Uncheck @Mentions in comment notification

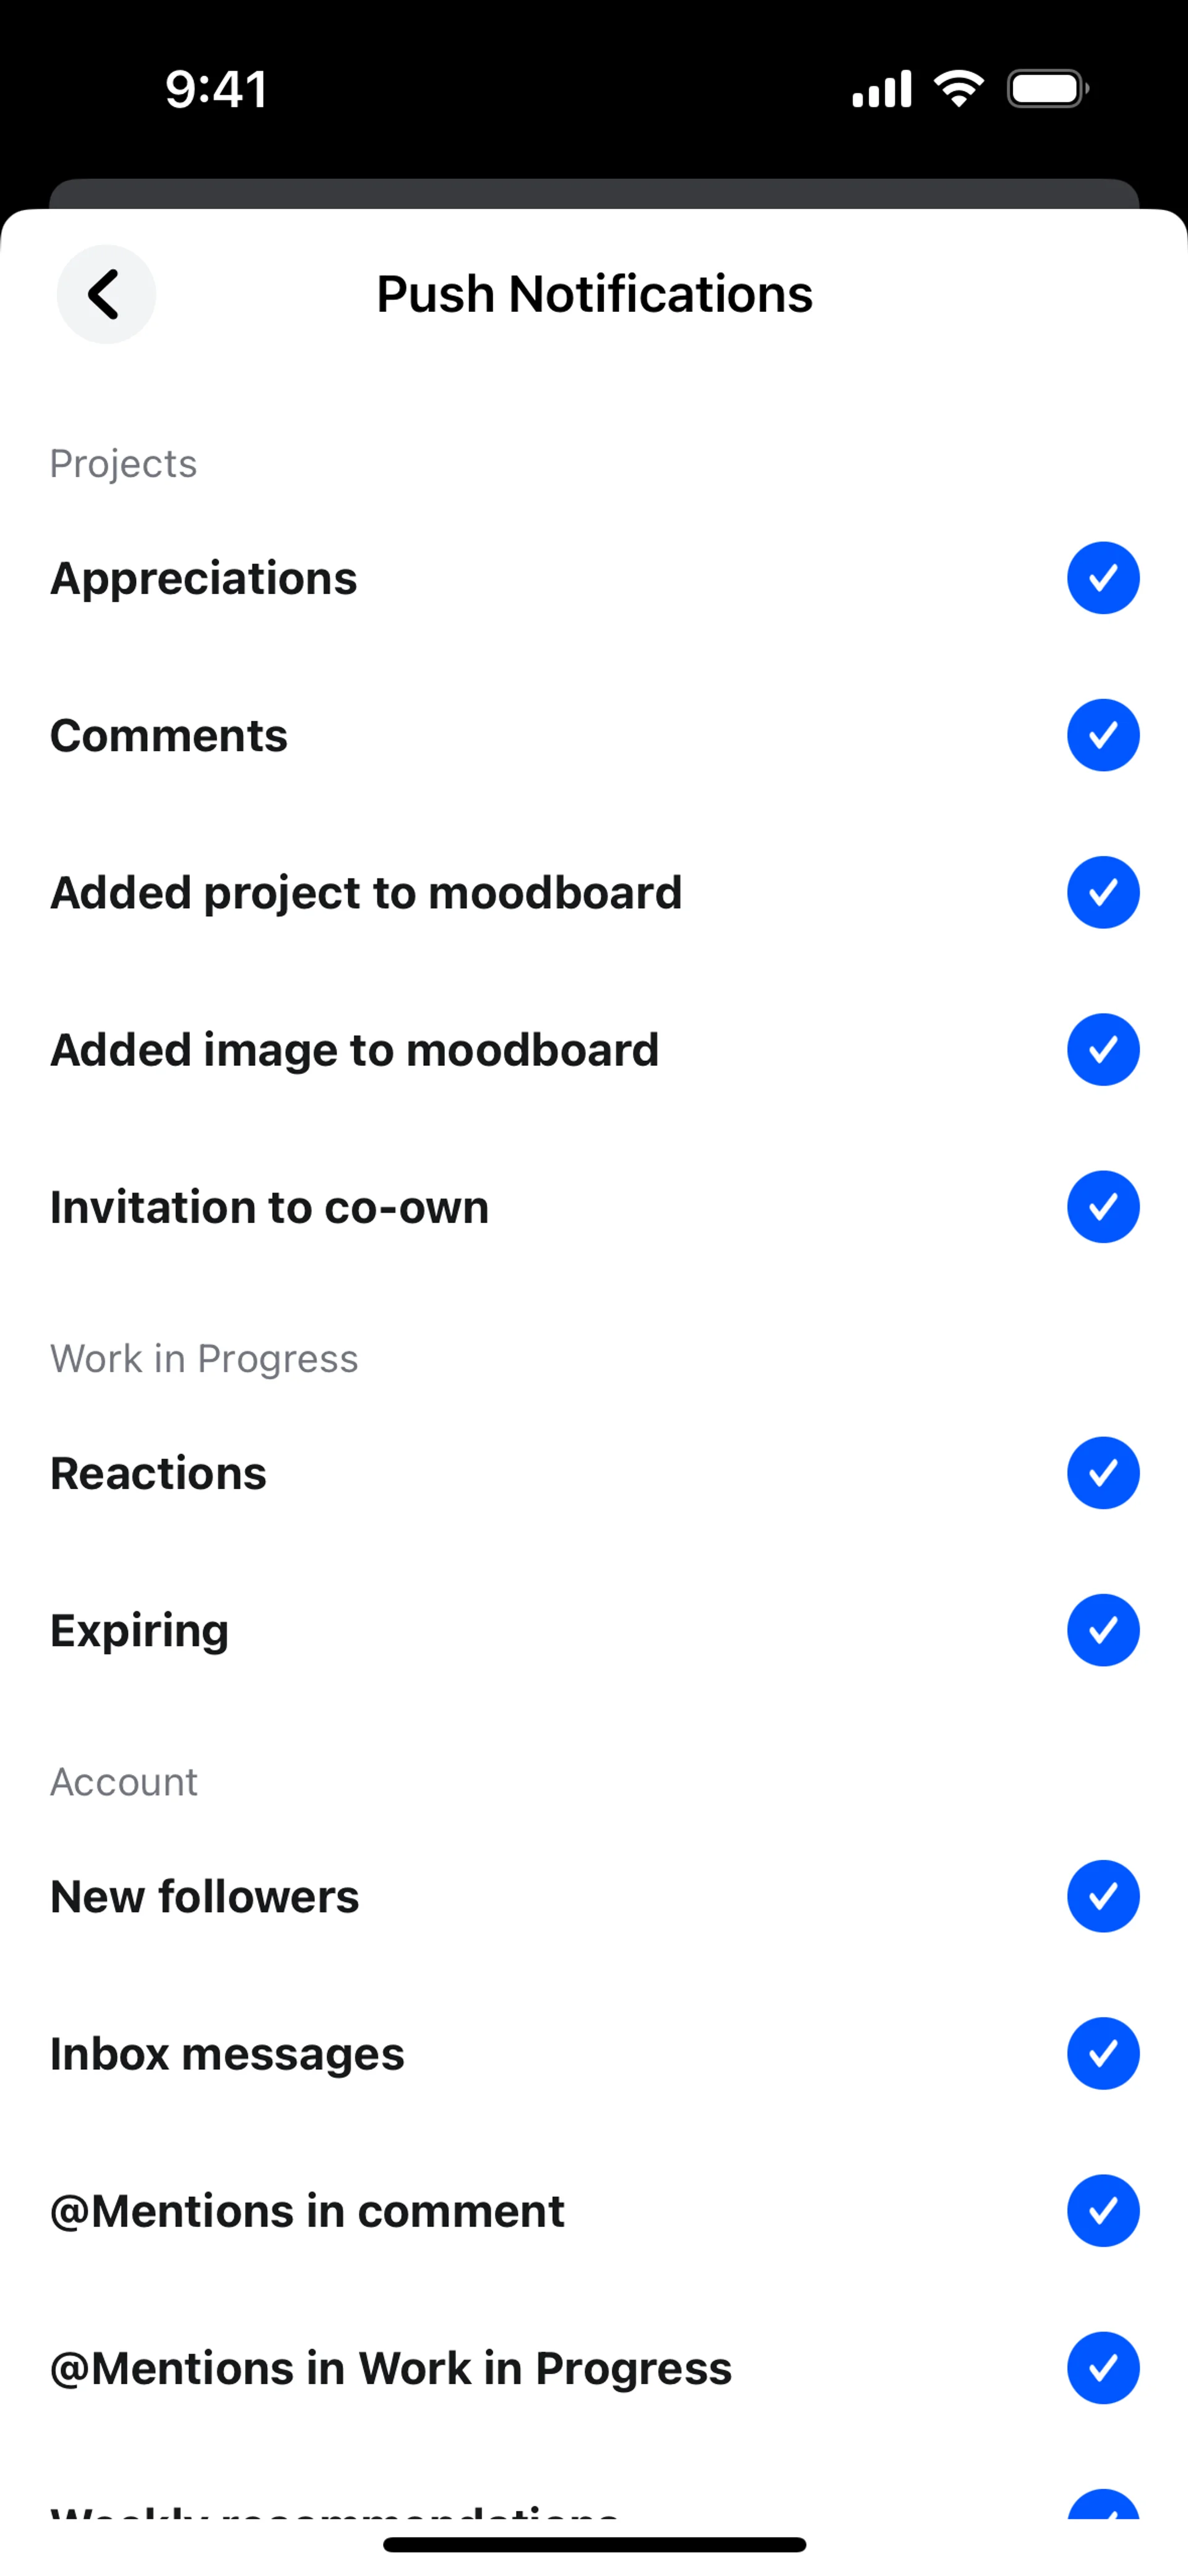click(x=1102, y=2211)
